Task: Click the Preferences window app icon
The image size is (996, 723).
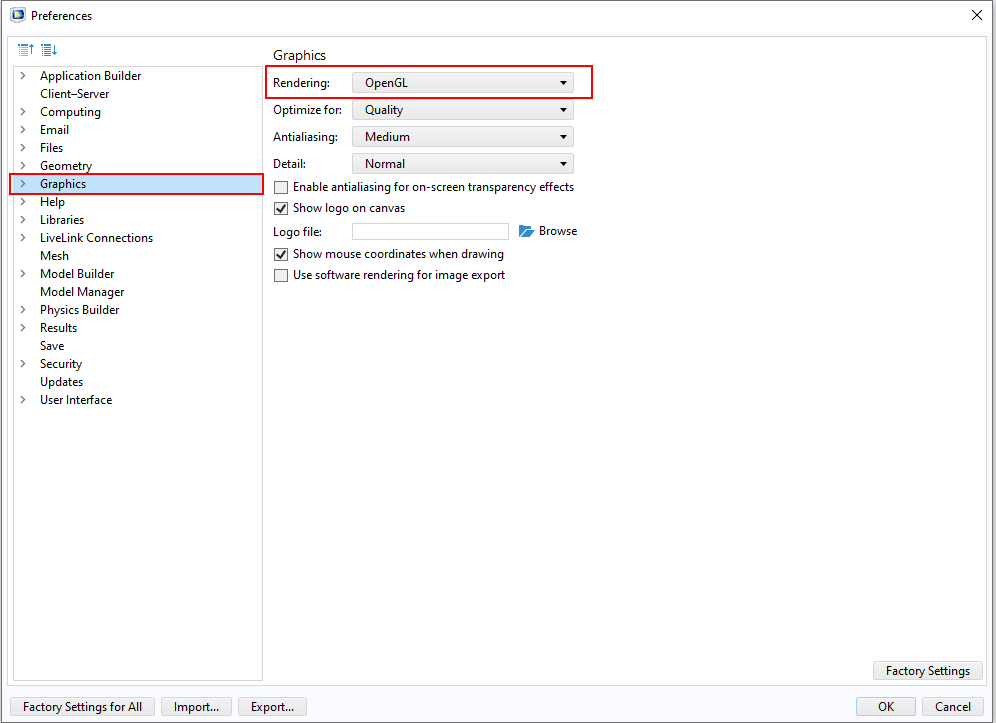Action: 17,15
